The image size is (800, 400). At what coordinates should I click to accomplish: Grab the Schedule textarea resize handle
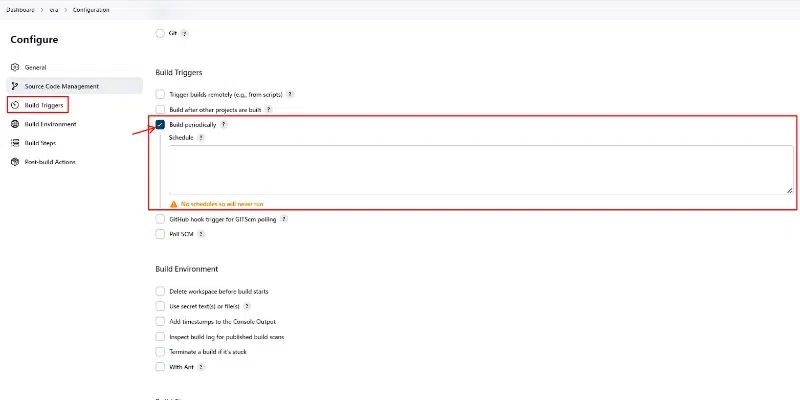[789, 189]
